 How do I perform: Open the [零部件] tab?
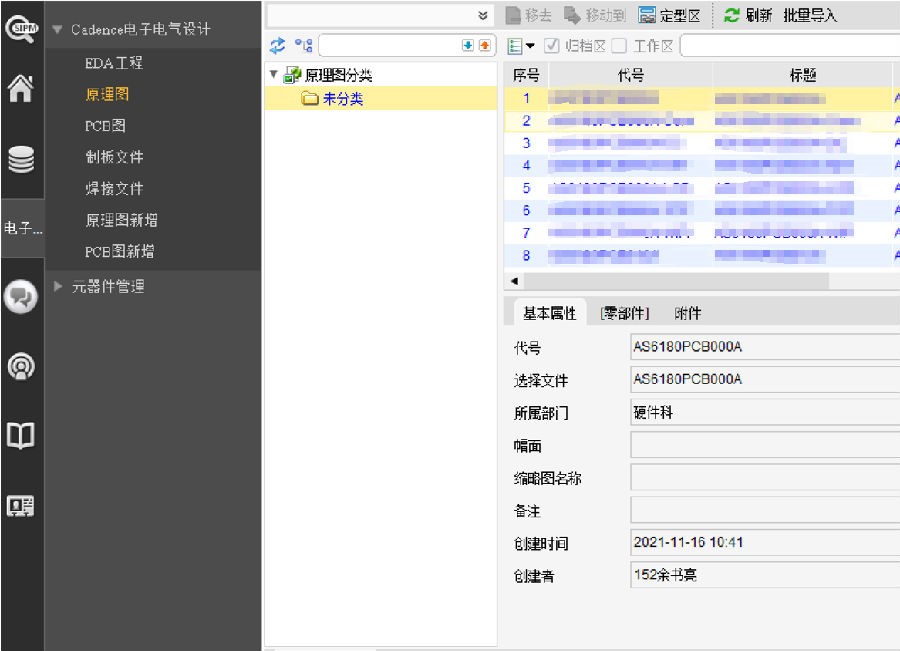tap(625, 313)
